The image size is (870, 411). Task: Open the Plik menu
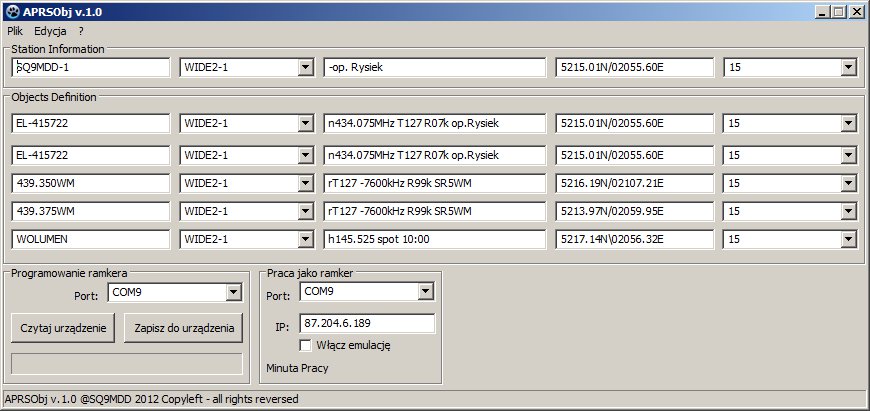click(15, 31)
